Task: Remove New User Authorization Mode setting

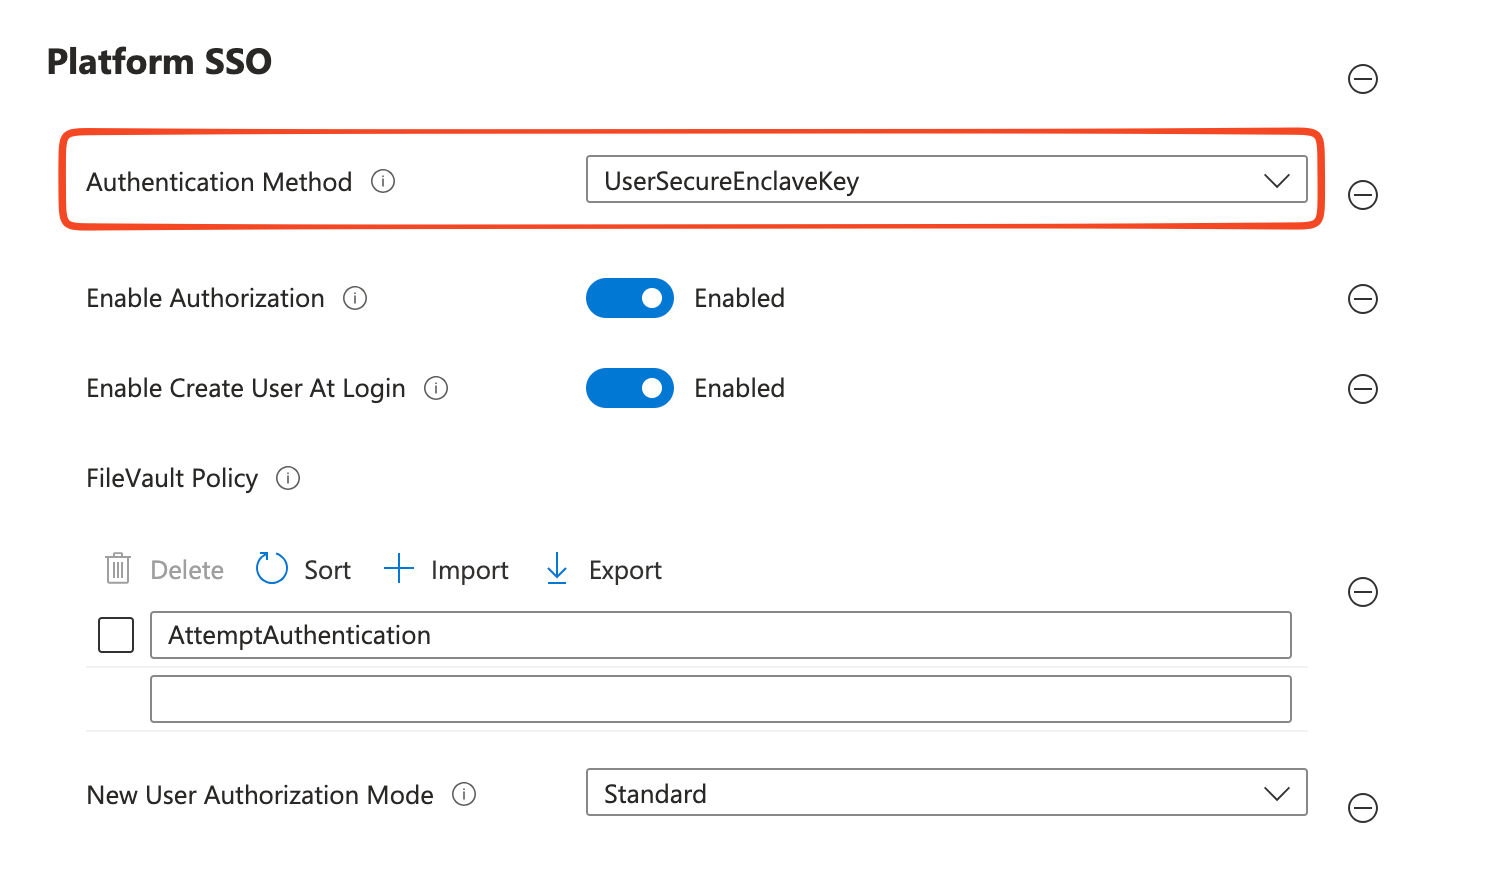Action: pyautogui.click(x=1362, y=808)
